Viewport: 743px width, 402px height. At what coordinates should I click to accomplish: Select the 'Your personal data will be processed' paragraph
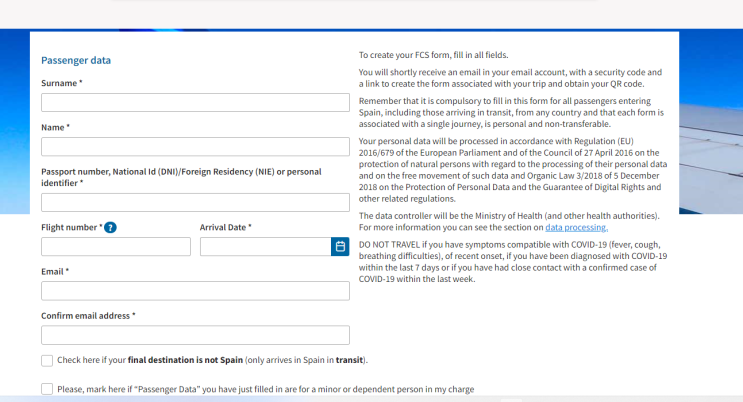coord(513,170)
